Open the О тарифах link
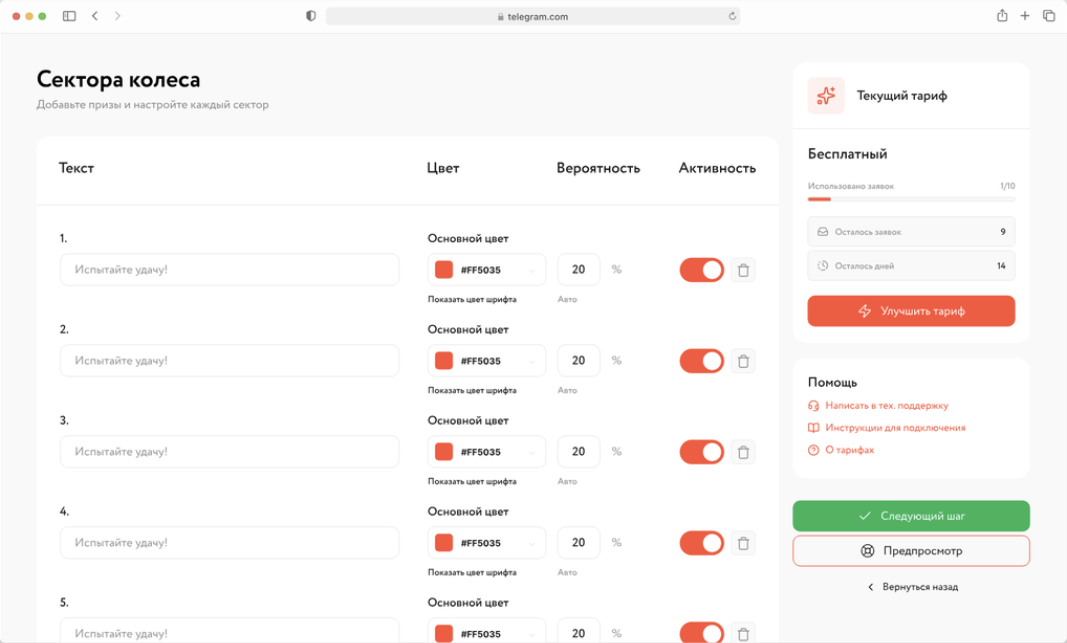This screenshot has height=643, width=1067. point(849,450)
